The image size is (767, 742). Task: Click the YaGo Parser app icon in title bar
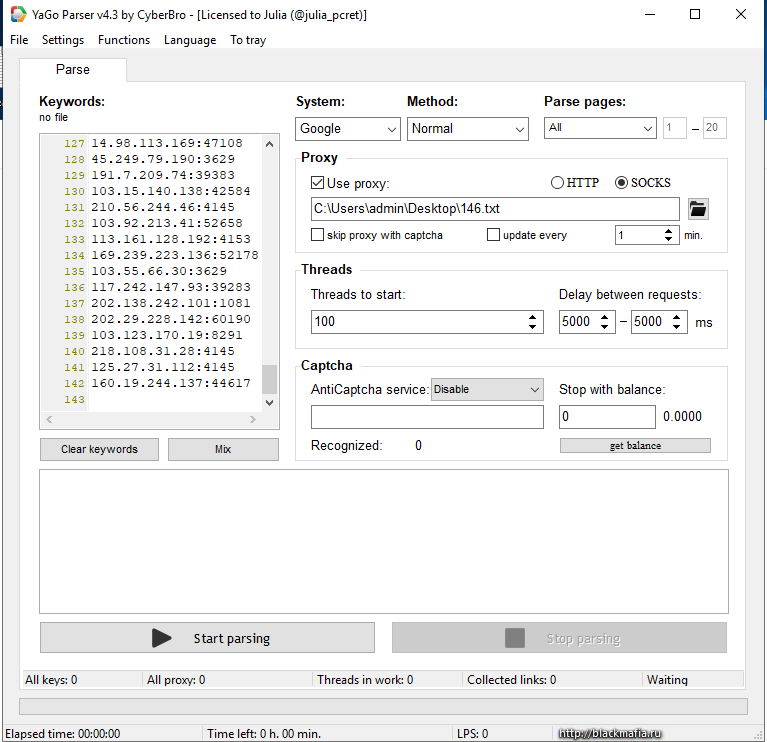(18, 14)
